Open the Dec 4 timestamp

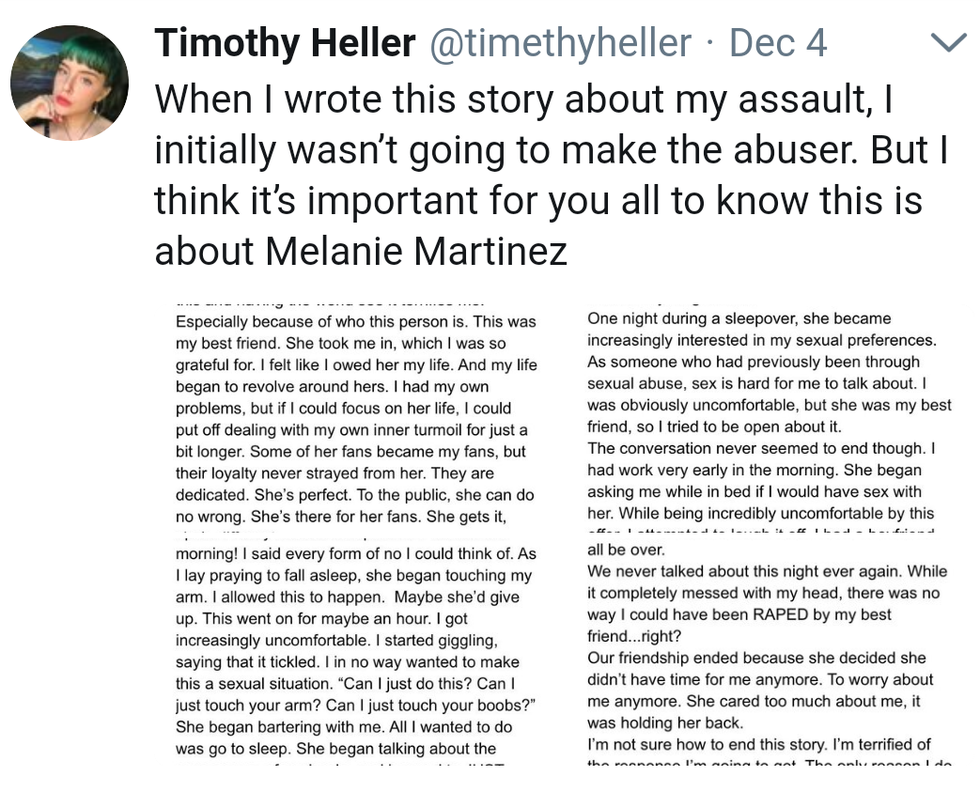[x=778, y=43]
